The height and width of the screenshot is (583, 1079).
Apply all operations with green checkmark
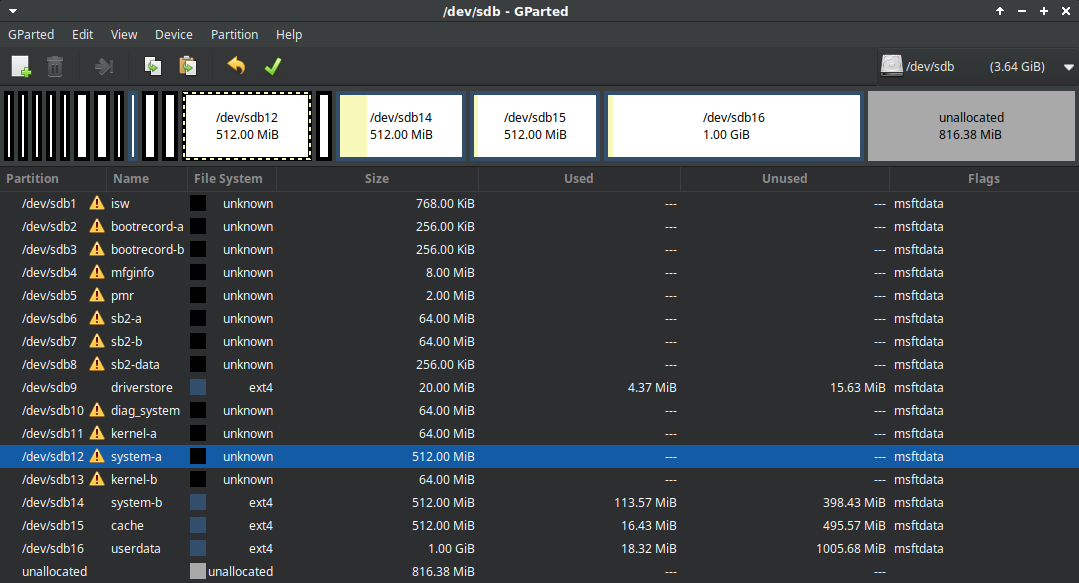(x=273, y=66)
